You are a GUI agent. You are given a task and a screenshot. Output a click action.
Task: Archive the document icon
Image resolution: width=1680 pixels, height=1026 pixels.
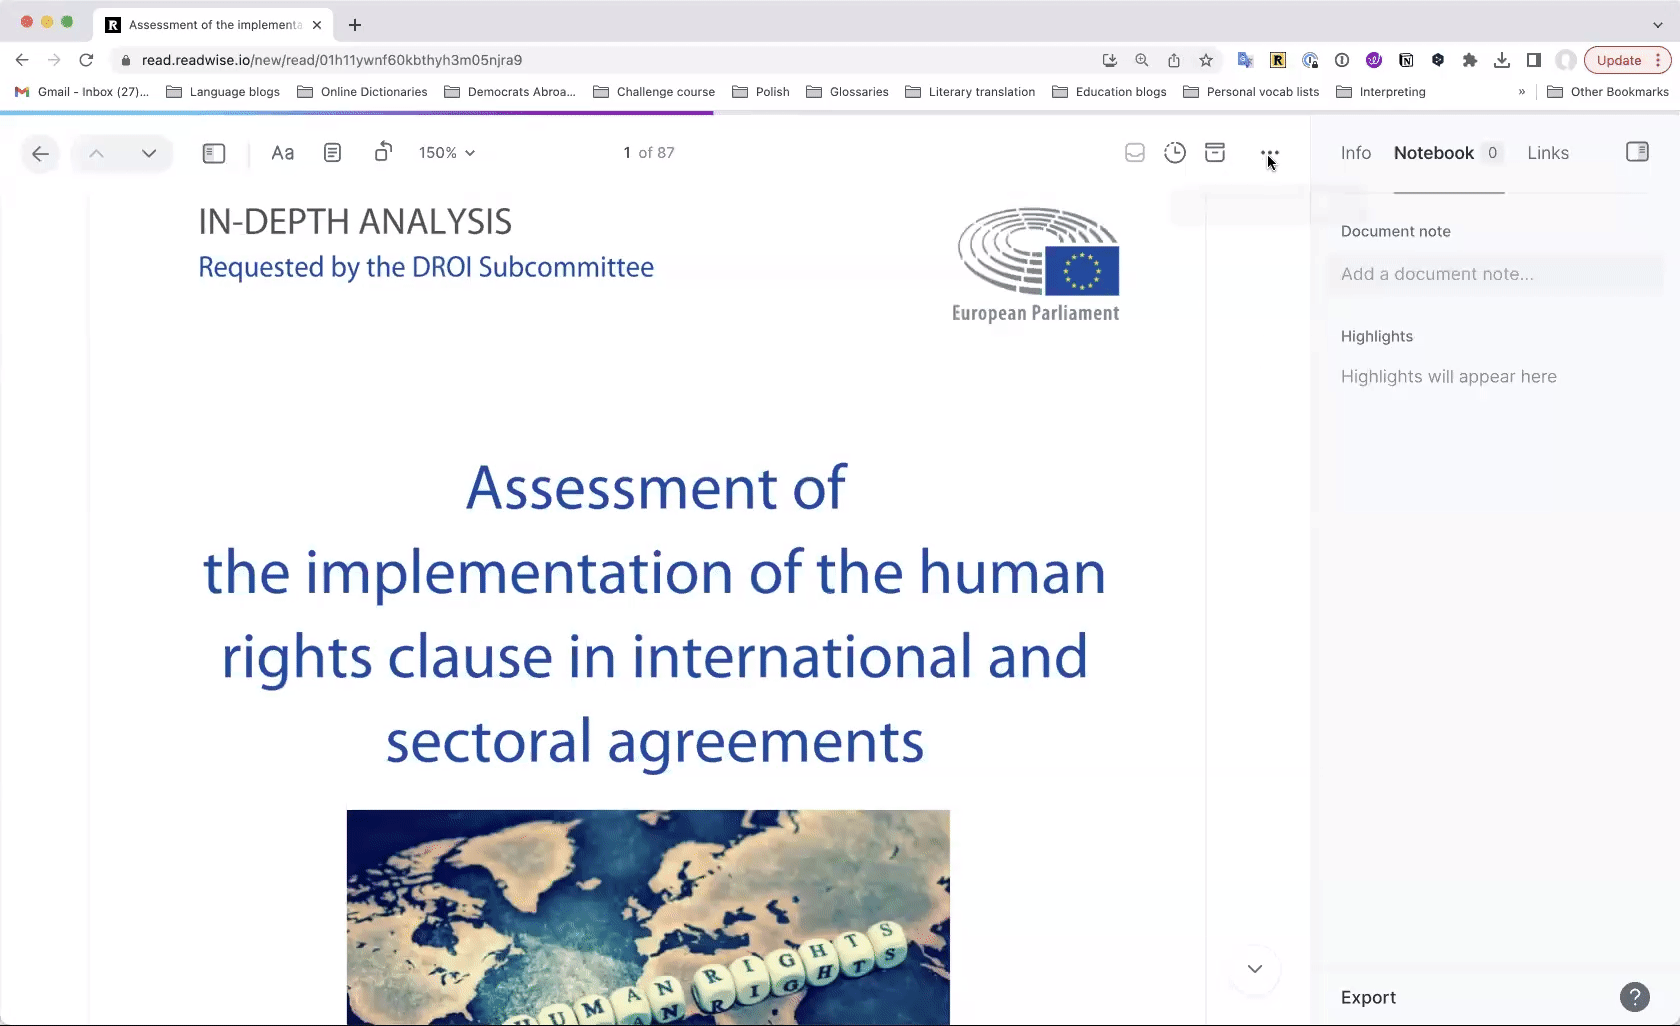(x=1215, y=153)
